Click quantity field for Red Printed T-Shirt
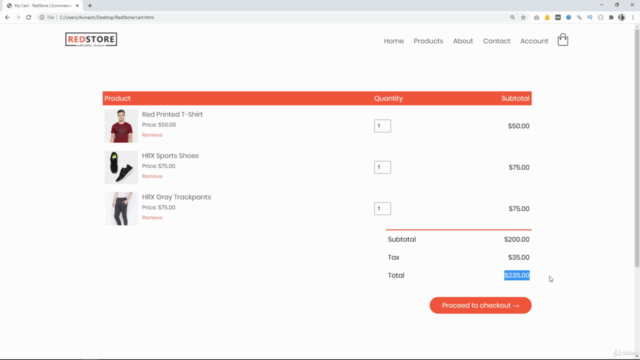Screen dimensions: 640x360 tap(382, 126)
